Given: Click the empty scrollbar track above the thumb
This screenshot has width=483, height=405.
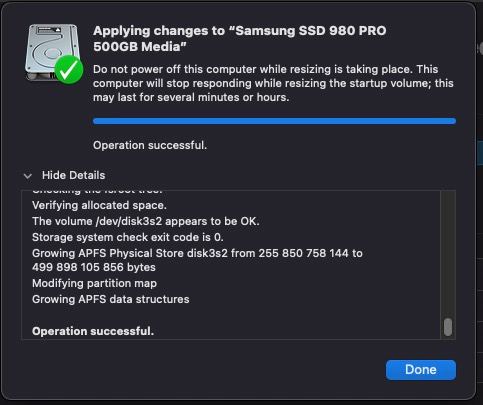Looking at the screenshot, I should (448, 254).
